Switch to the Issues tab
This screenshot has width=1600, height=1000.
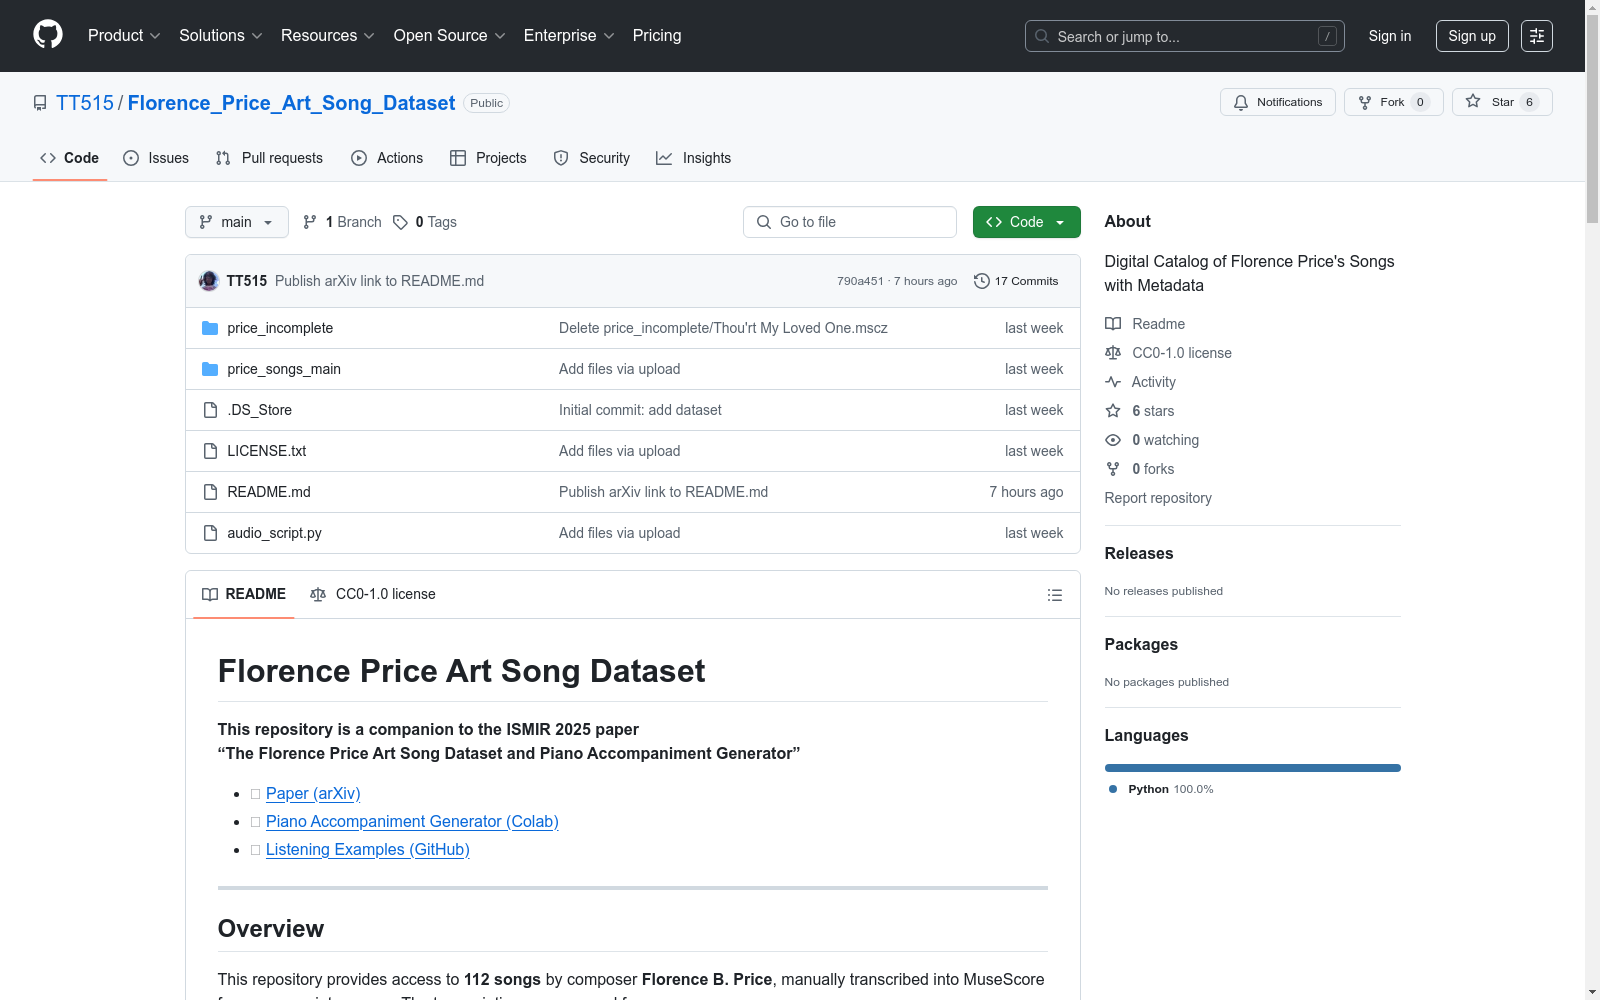click(156, 158)
